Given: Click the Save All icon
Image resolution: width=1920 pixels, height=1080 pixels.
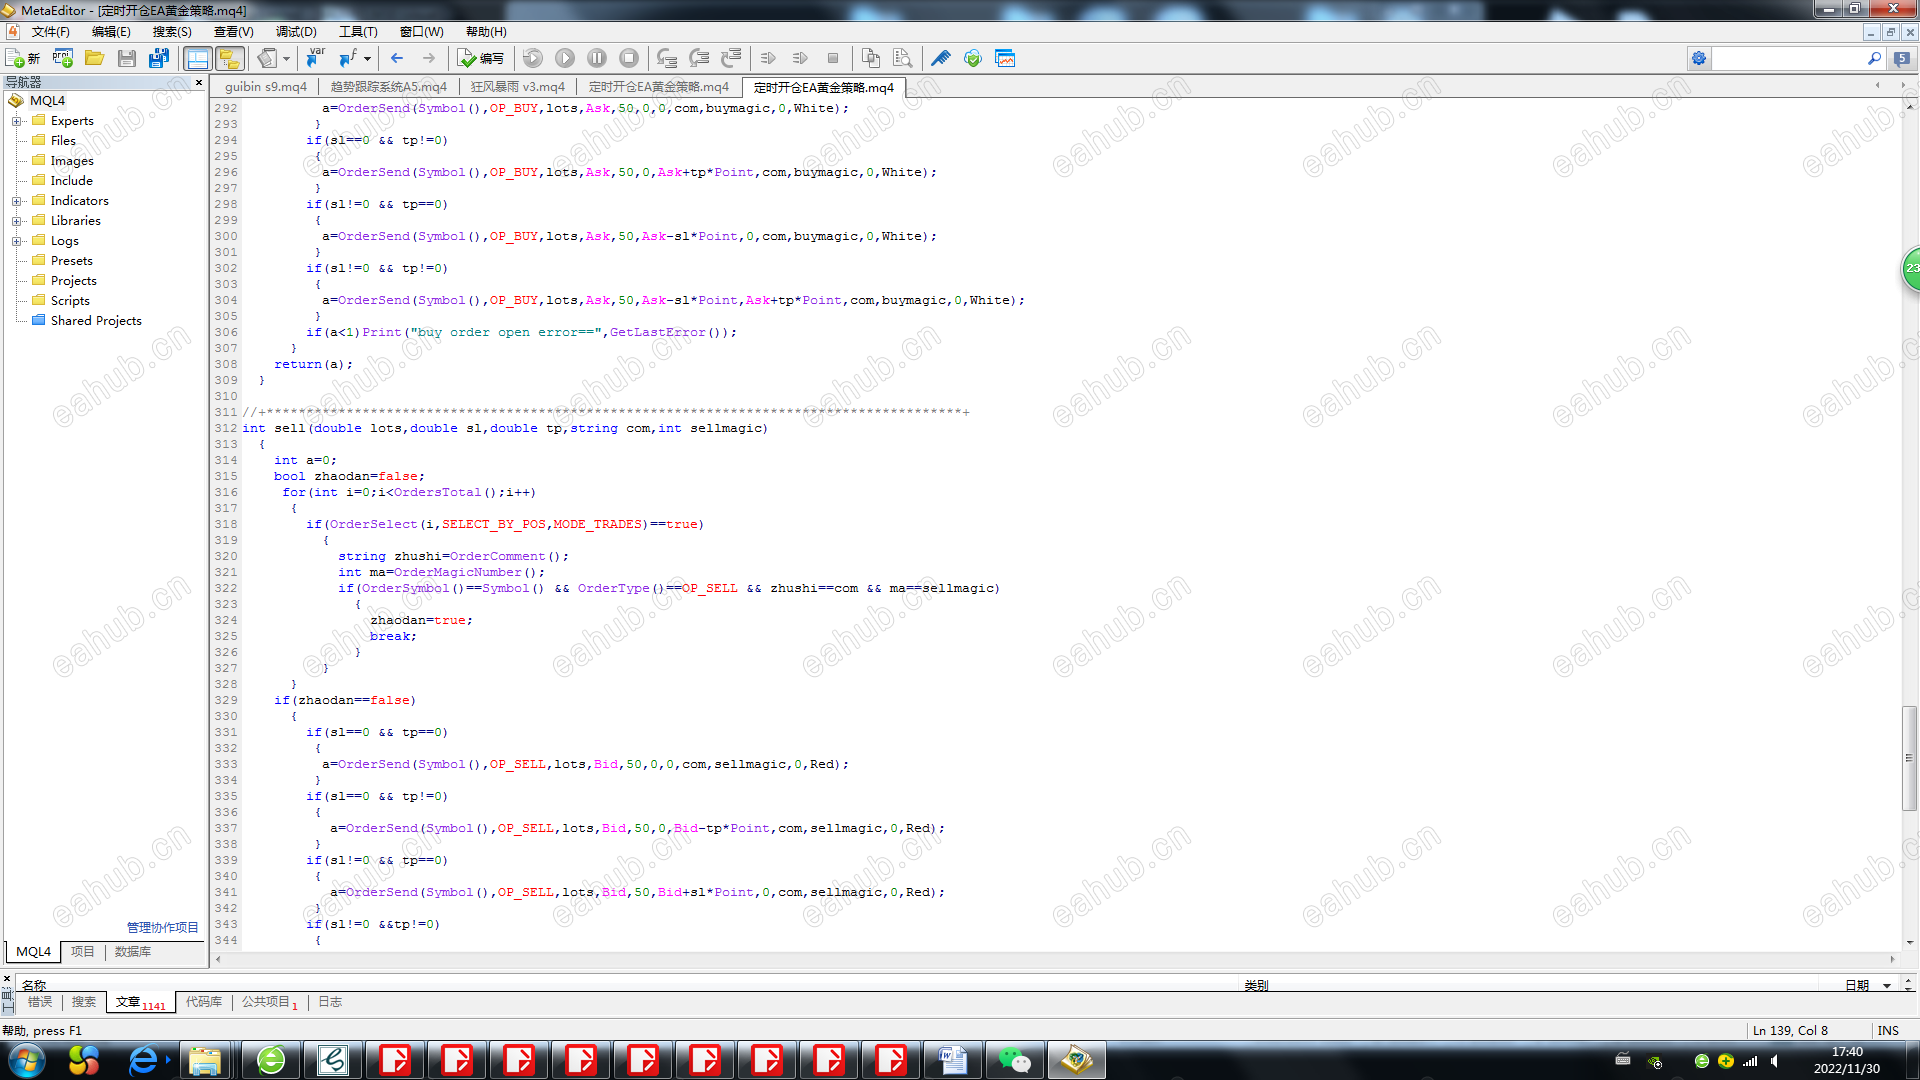Looking at the screenshot, I should click(159, 58).
